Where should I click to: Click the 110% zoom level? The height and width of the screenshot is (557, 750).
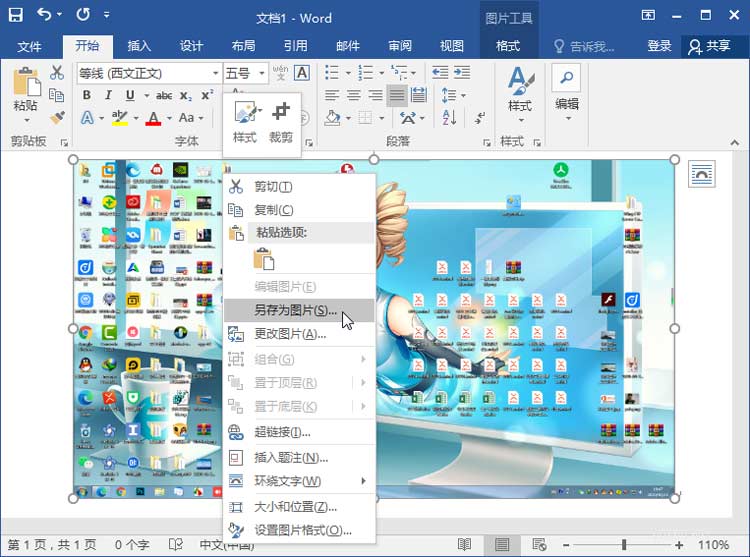click(x=713, y=545)
